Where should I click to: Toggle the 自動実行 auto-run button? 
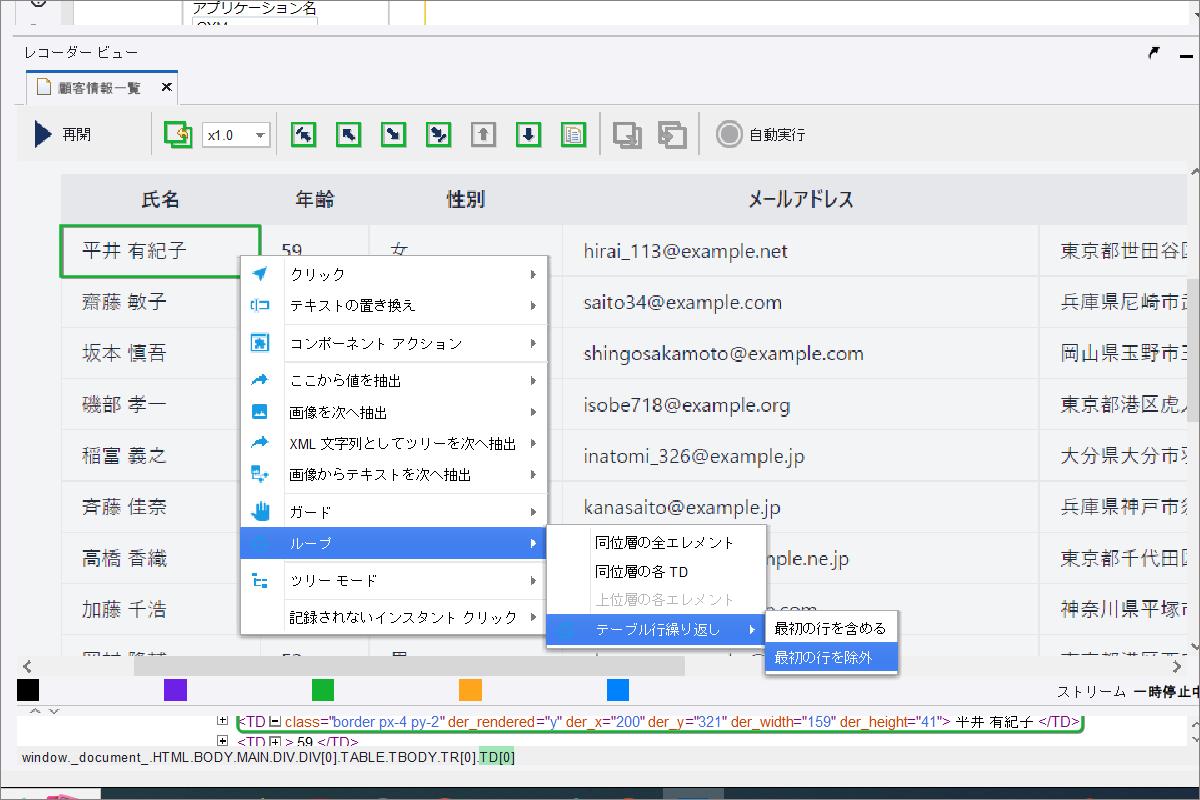(x=761, y=134)
